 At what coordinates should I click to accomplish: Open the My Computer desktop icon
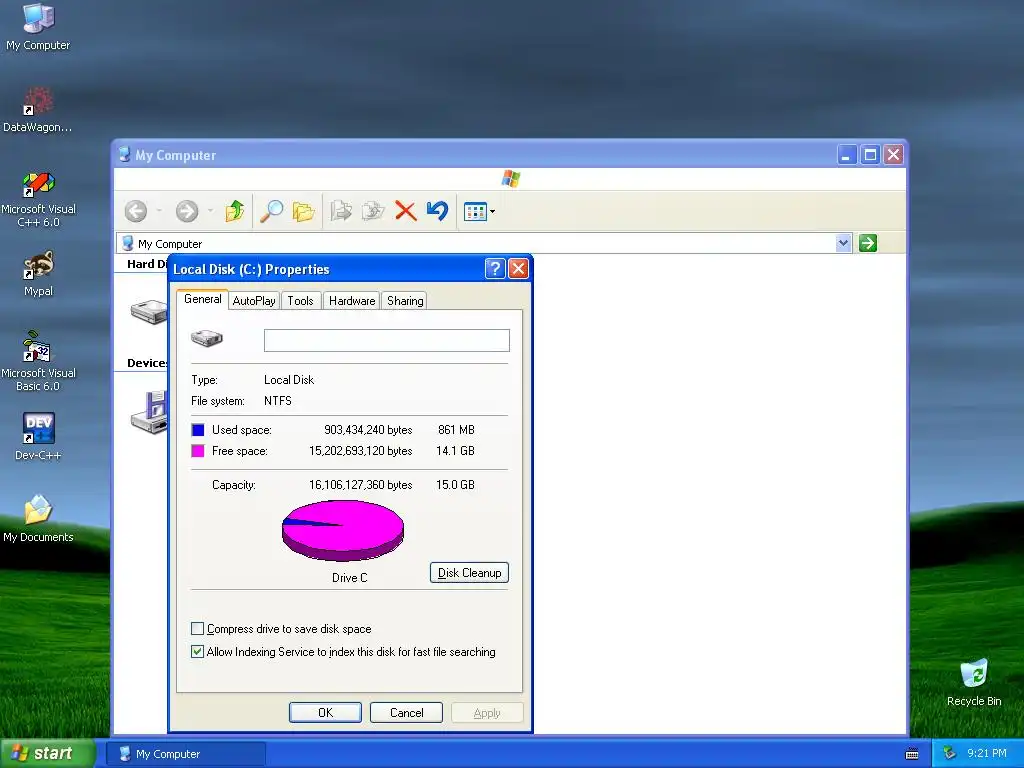click(39, 27)
